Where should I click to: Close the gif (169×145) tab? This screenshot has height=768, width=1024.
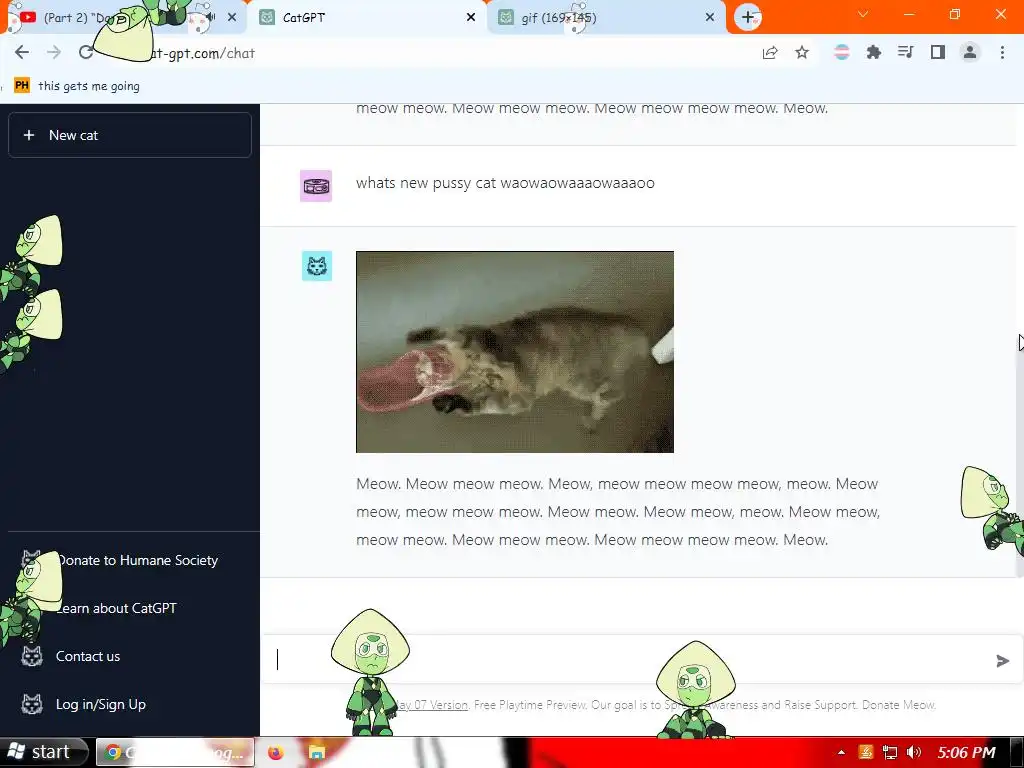coord(710,18)
